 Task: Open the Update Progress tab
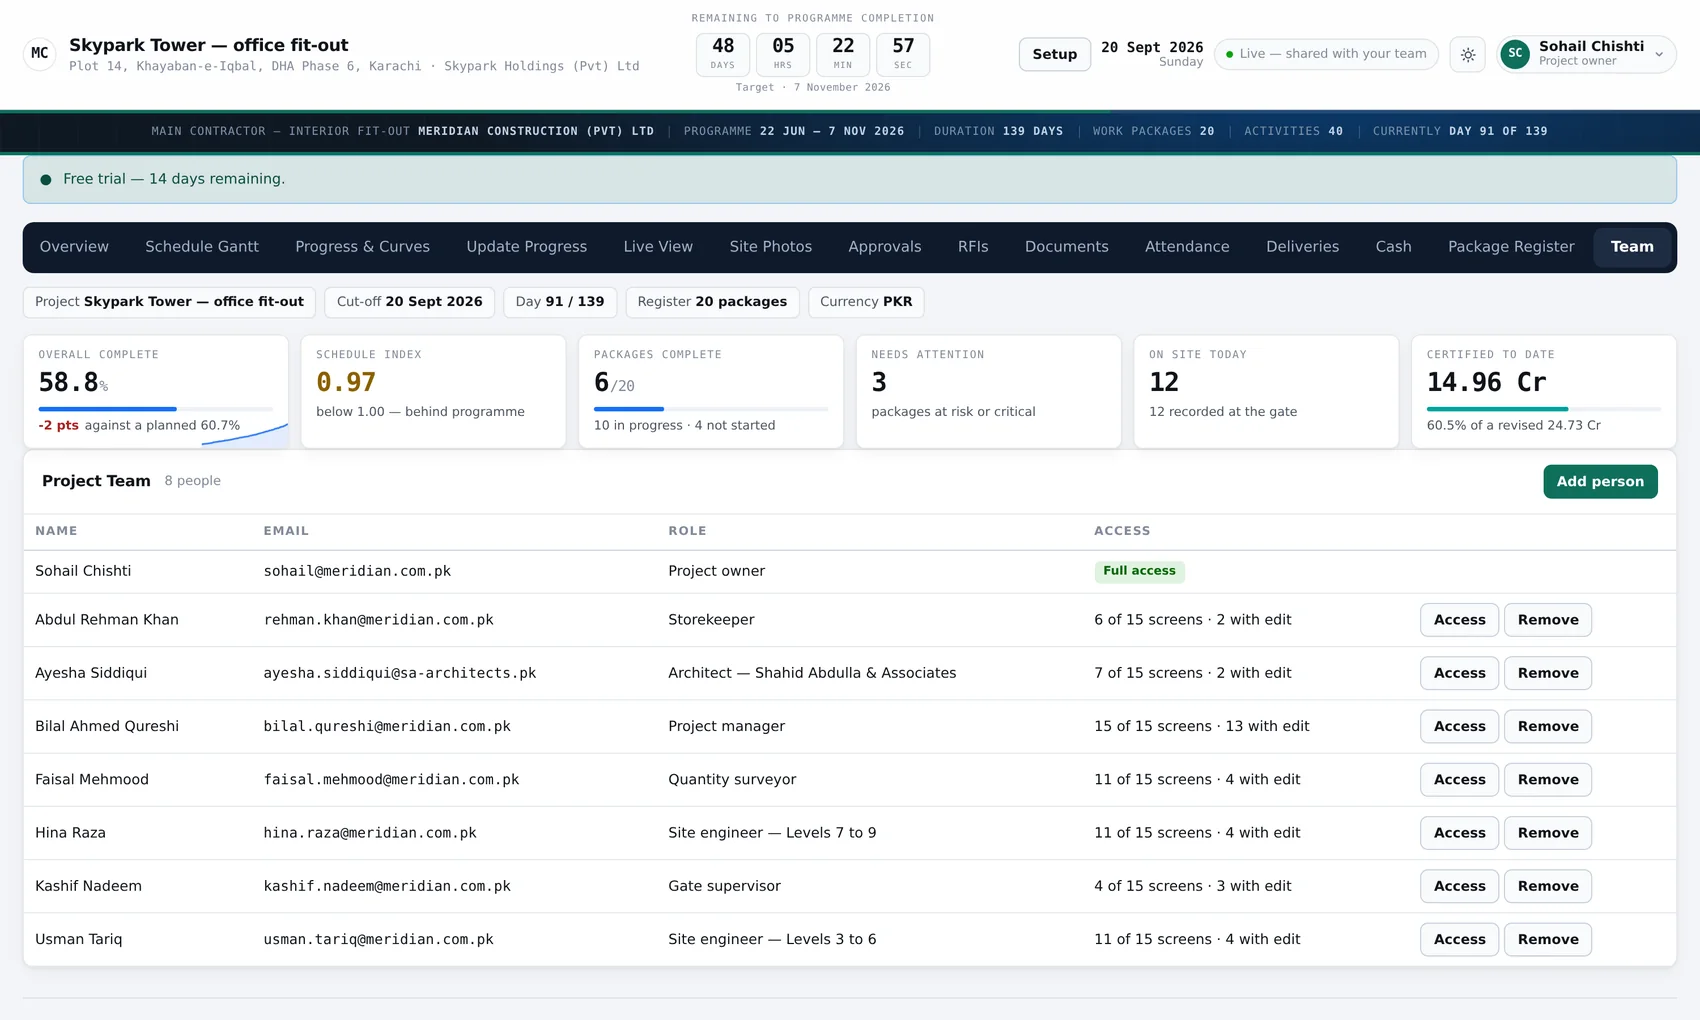(526, 247)
